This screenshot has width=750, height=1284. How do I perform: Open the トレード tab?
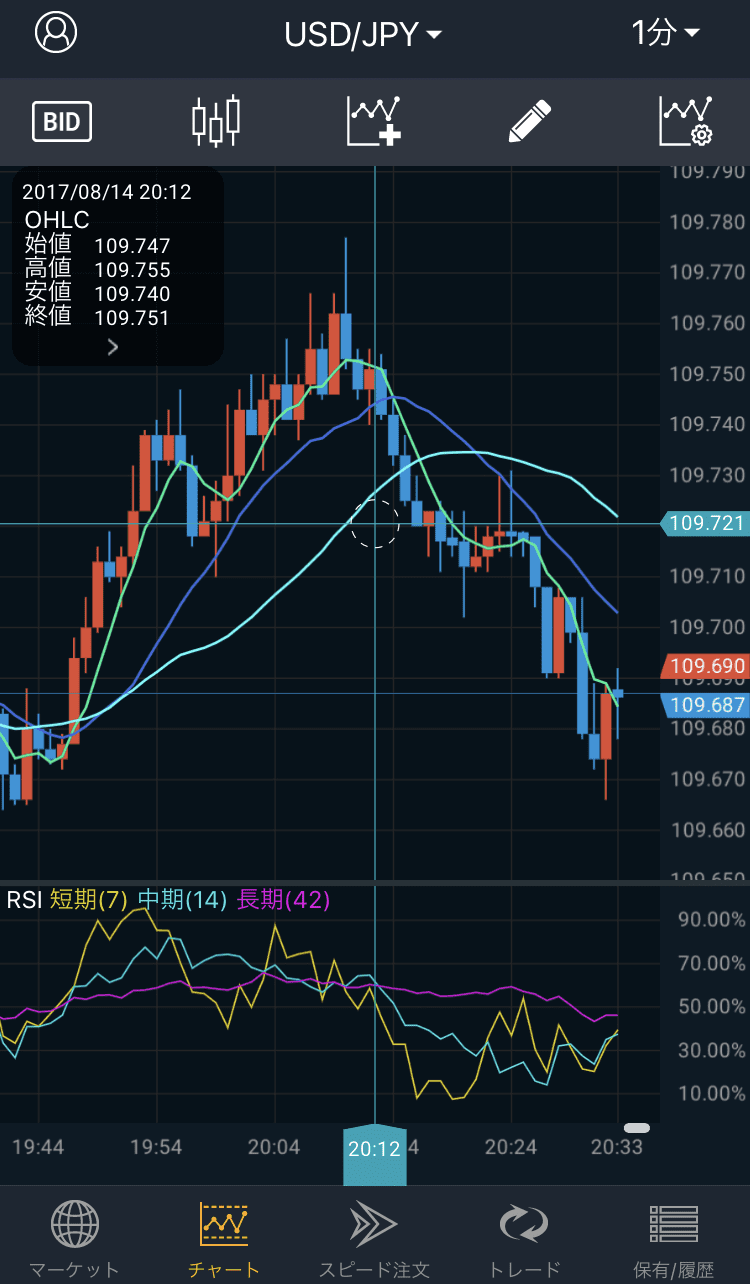click(524, 1240)
